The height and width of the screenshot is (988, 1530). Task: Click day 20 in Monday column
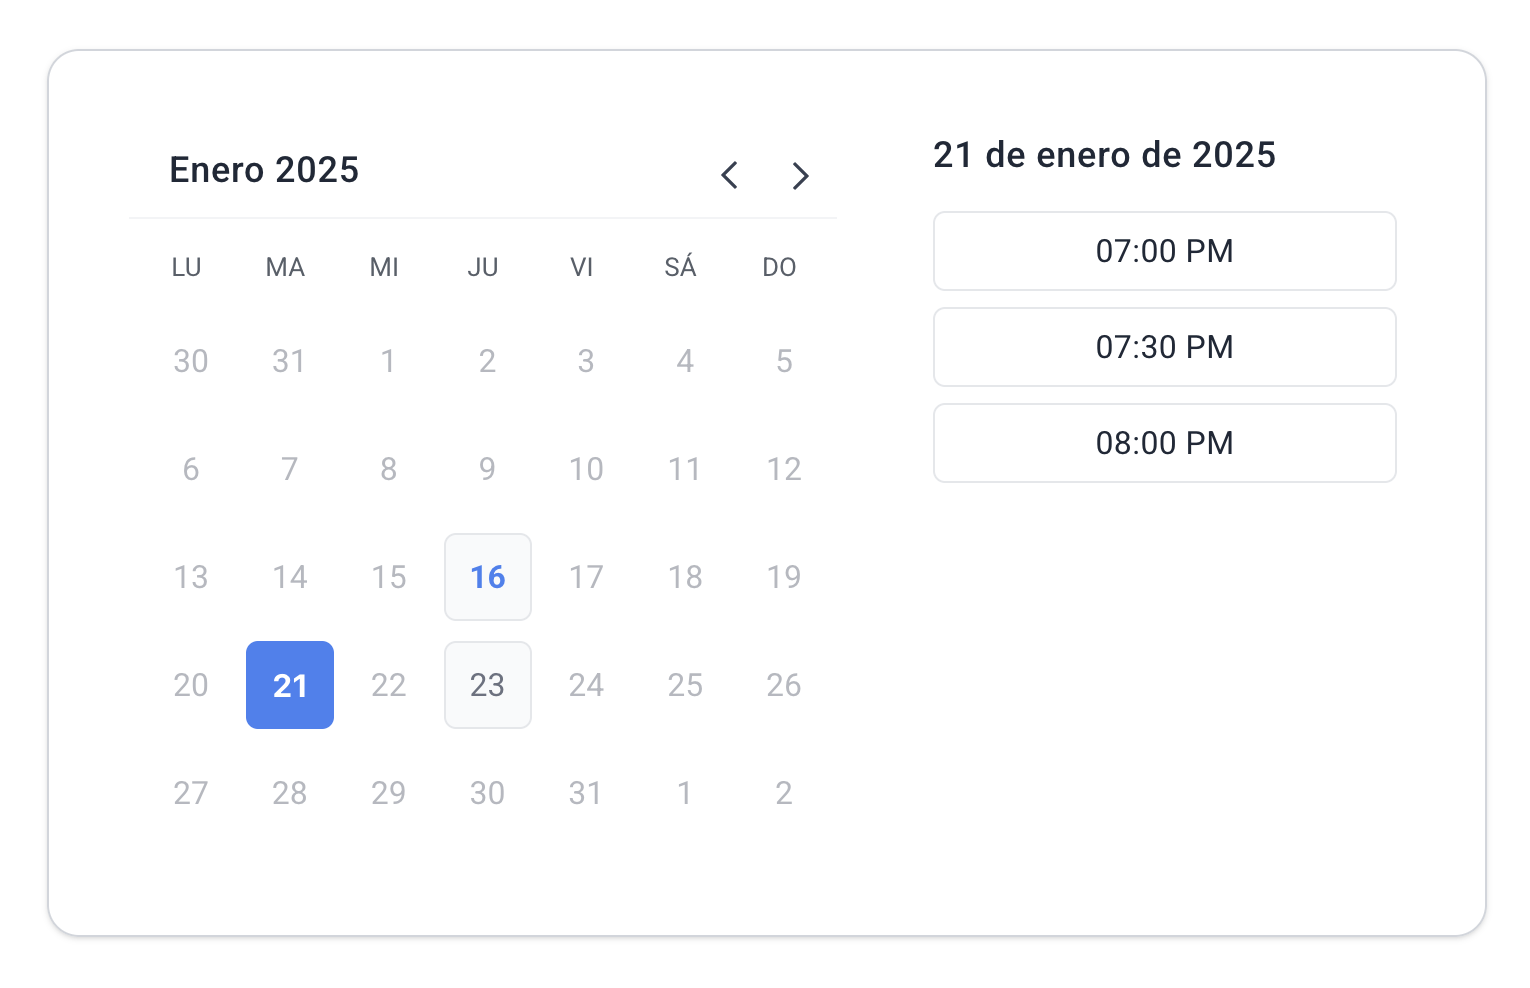point(191,685)
